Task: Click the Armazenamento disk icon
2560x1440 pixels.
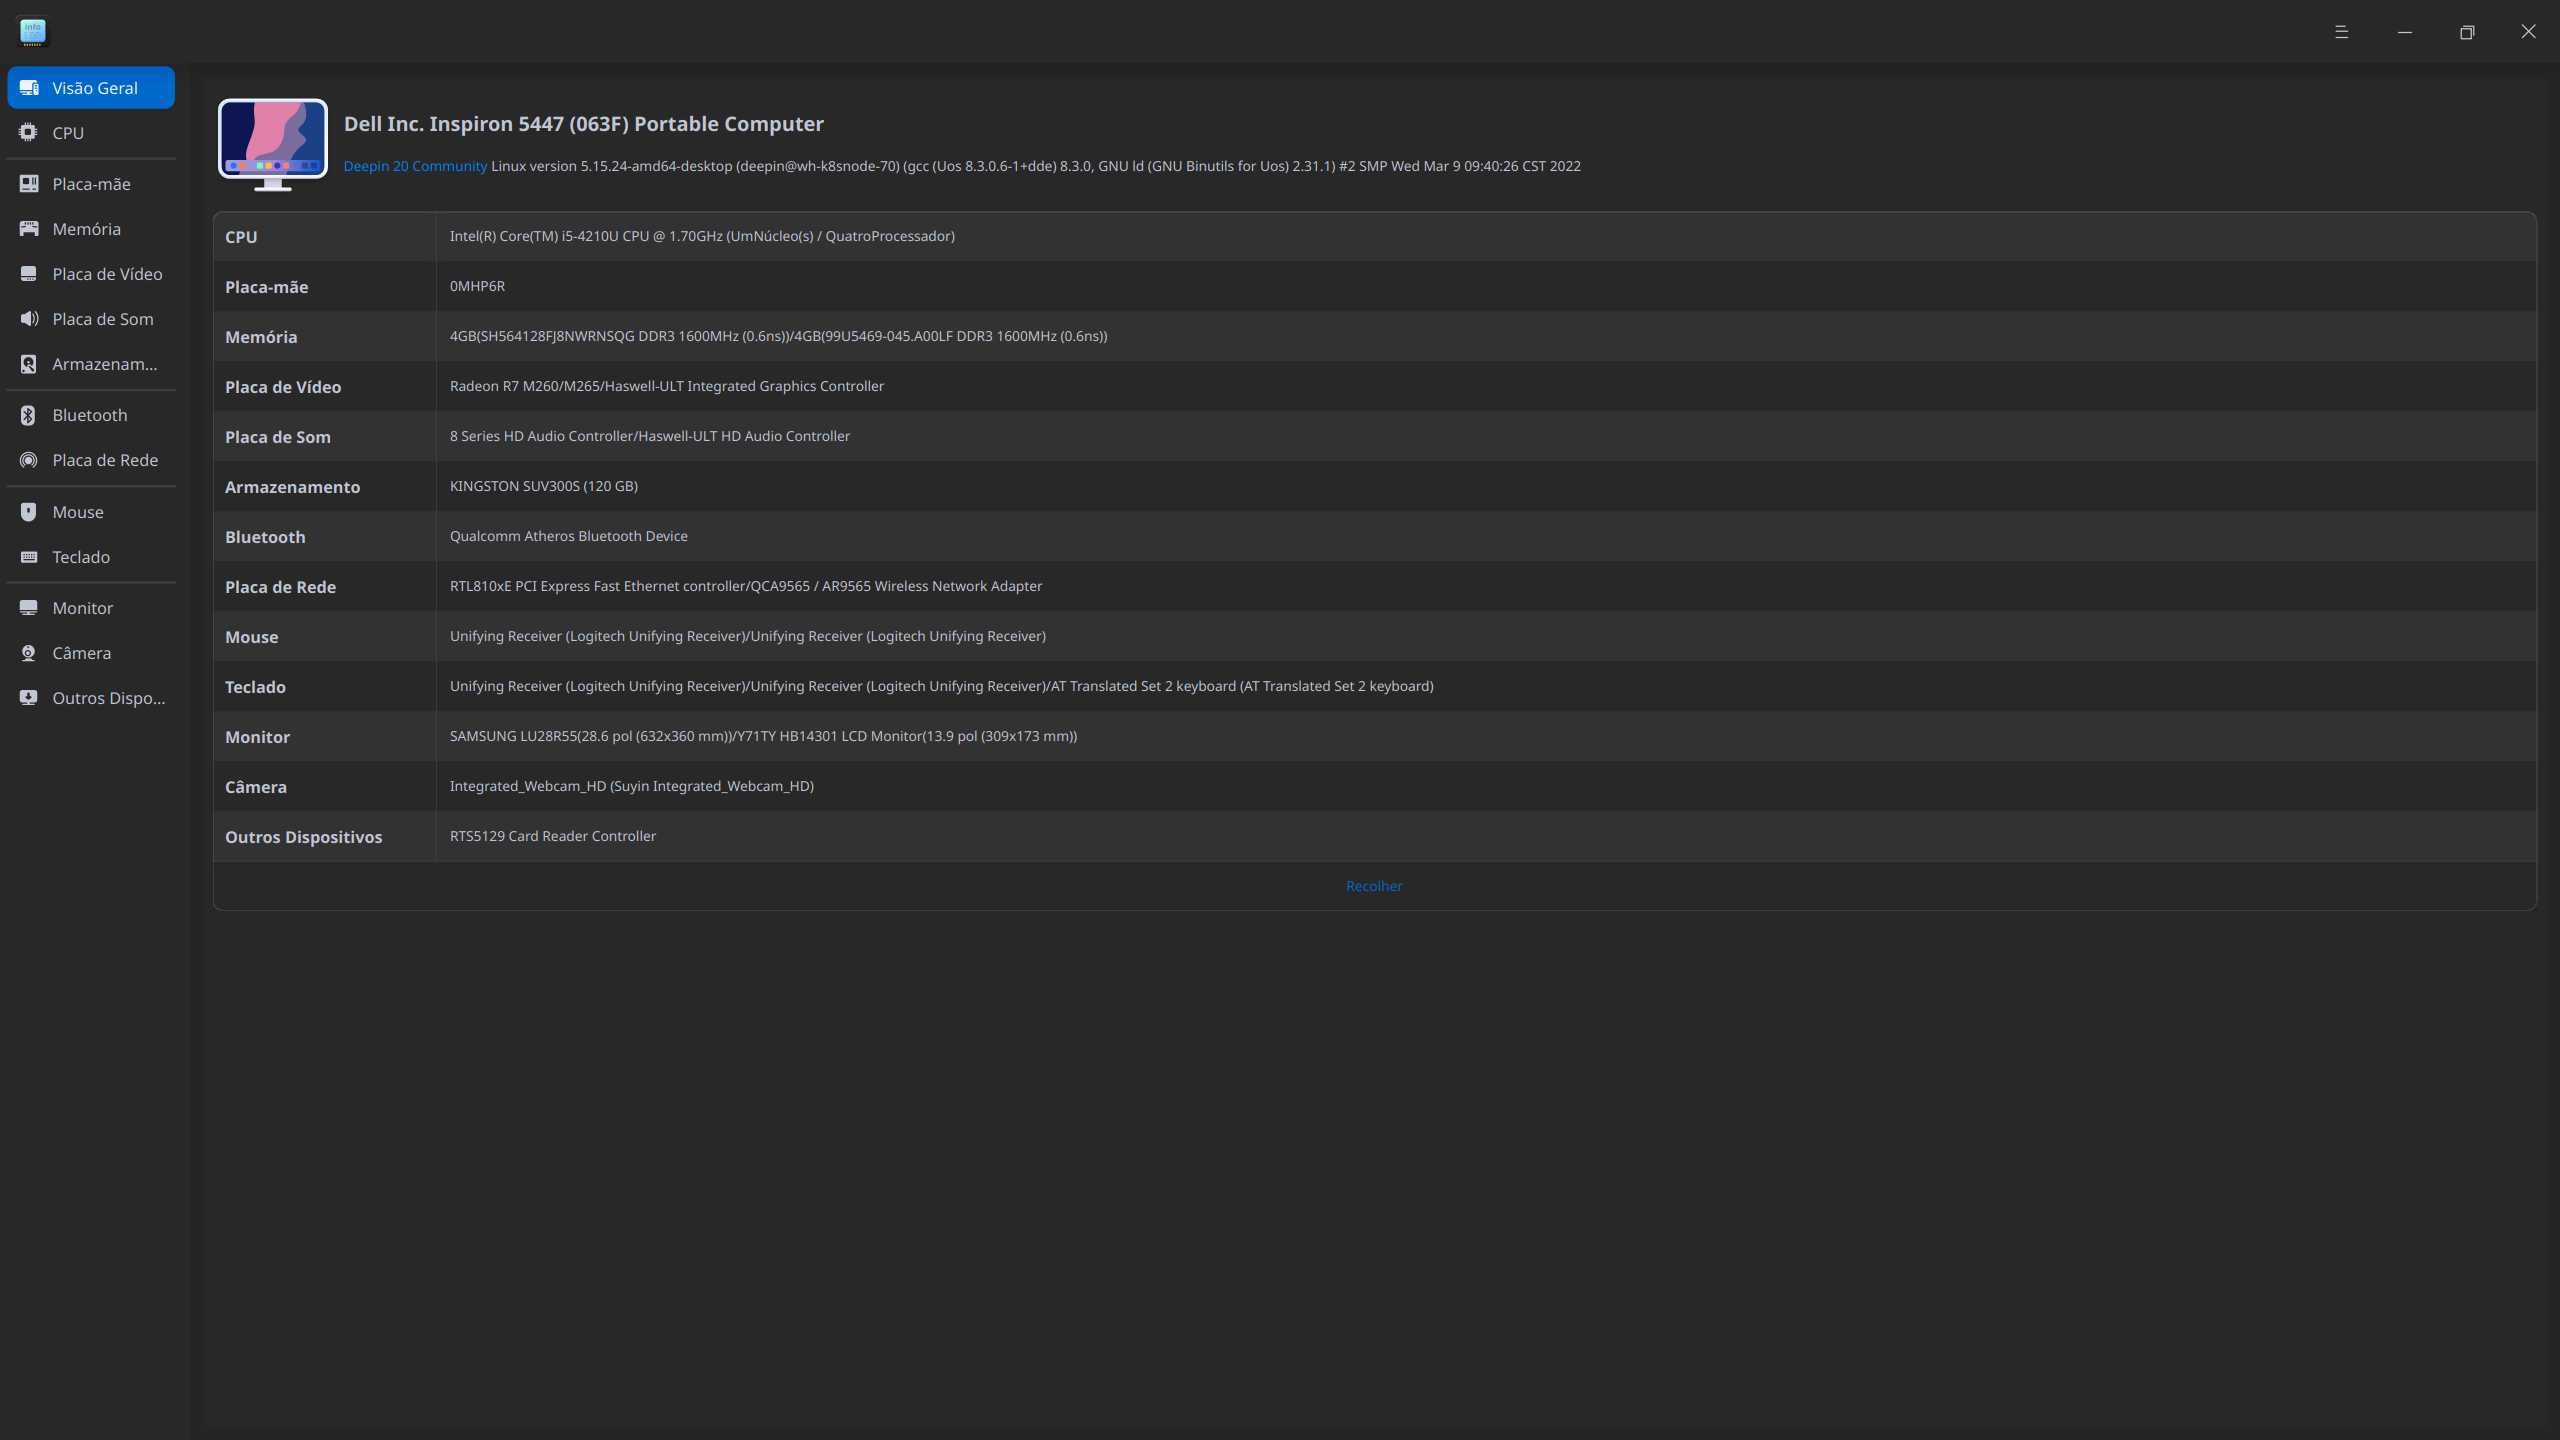Action: [x=29, y=364]
